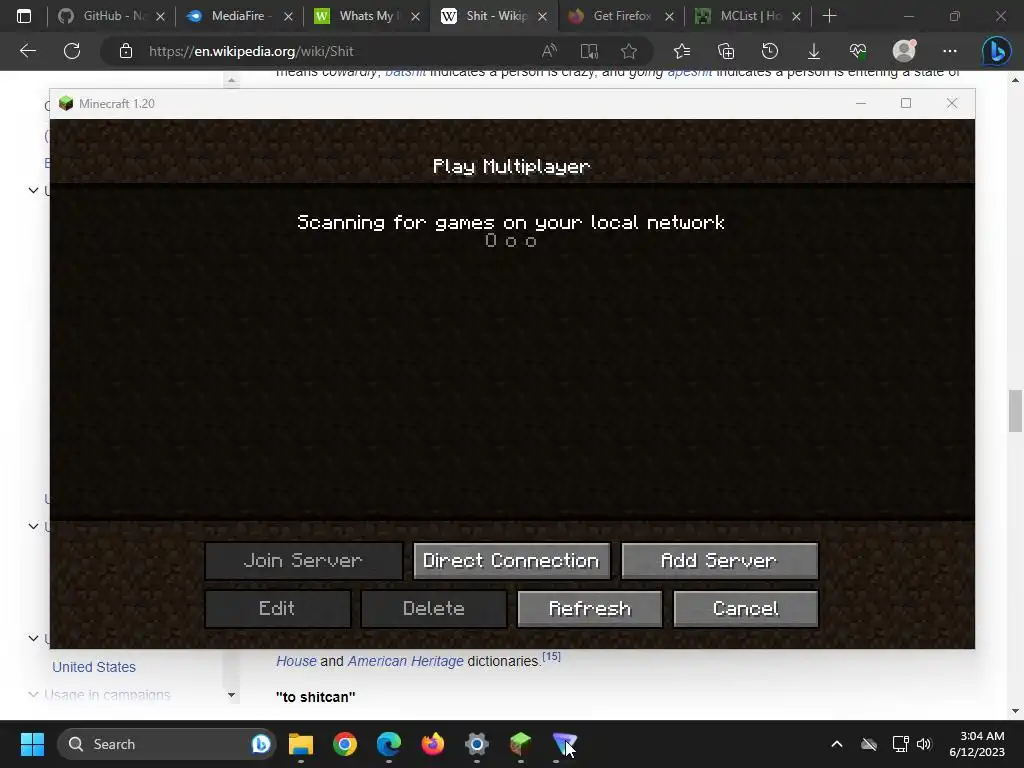This screenshot has height=768, width=1024.
Task: Click Direct Connection in Minecraft
Action: click(511, 560)
